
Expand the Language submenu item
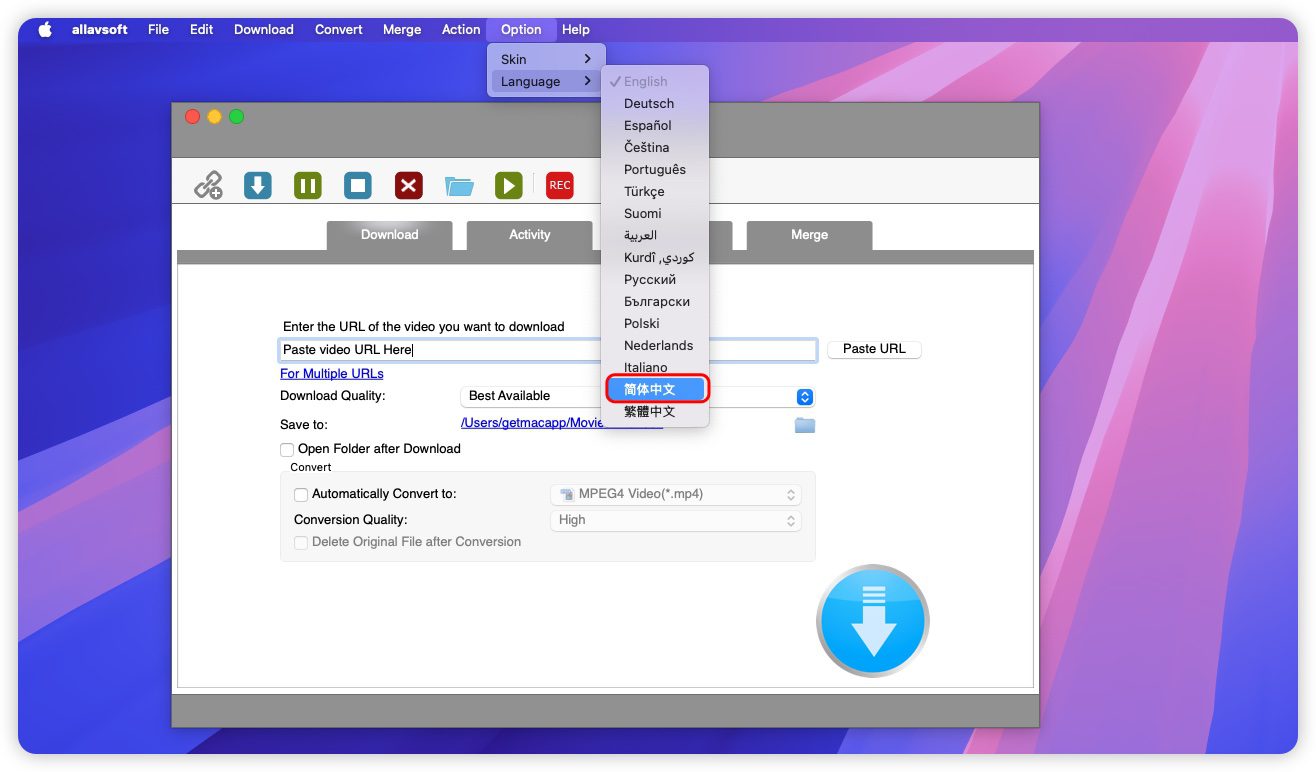[546, 82]
